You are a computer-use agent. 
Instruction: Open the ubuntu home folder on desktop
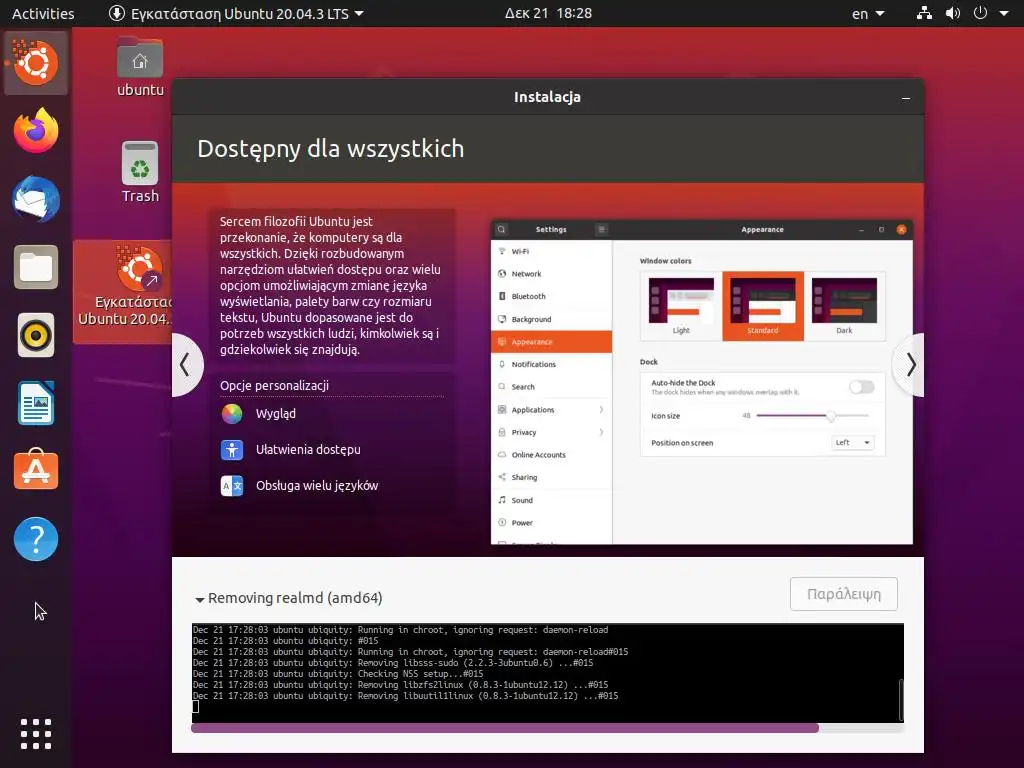[140, 68]
